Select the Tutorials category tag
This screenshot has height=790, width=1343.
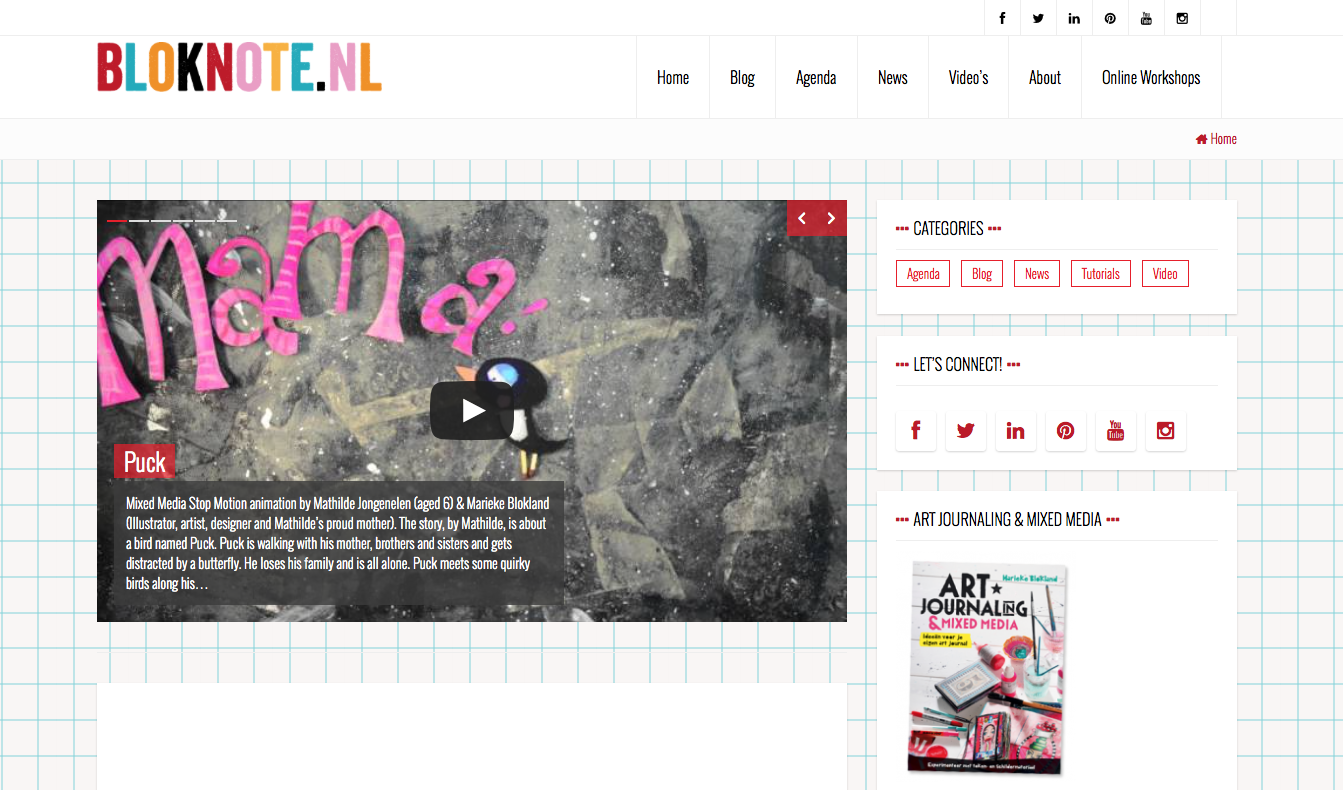click(1101, 274)
